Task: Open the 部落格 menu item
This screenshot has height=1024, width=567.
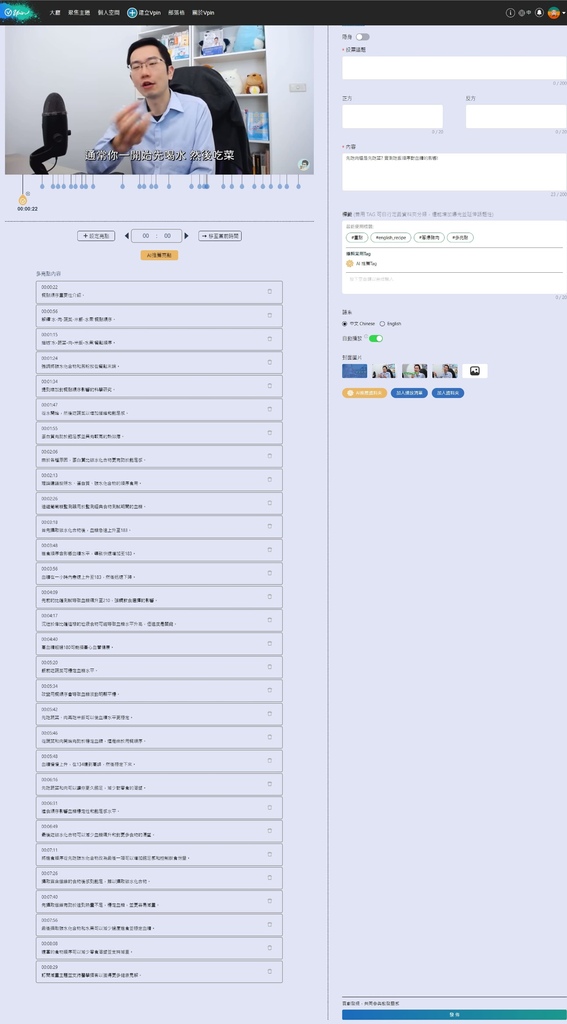Action: tap(176, 12)
